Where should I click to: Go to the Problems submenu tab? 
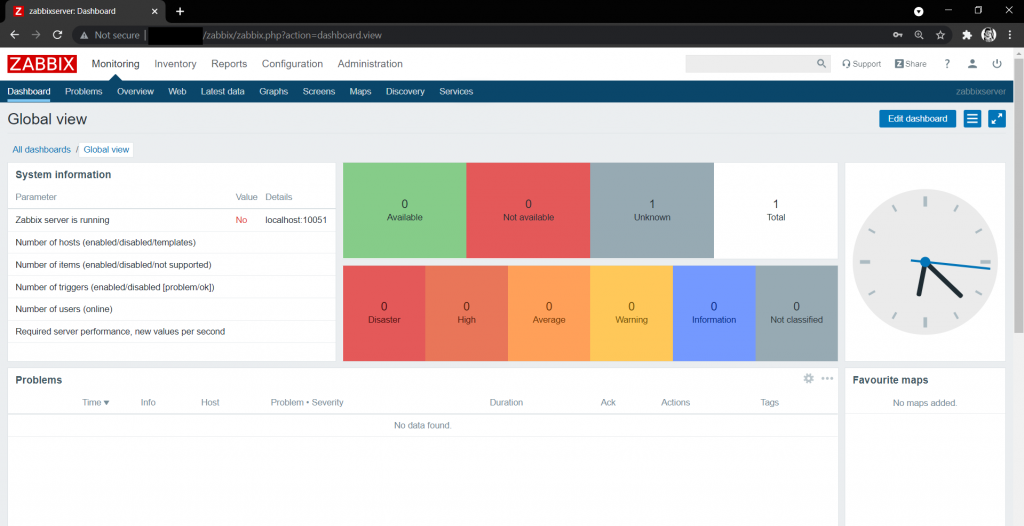84,91
